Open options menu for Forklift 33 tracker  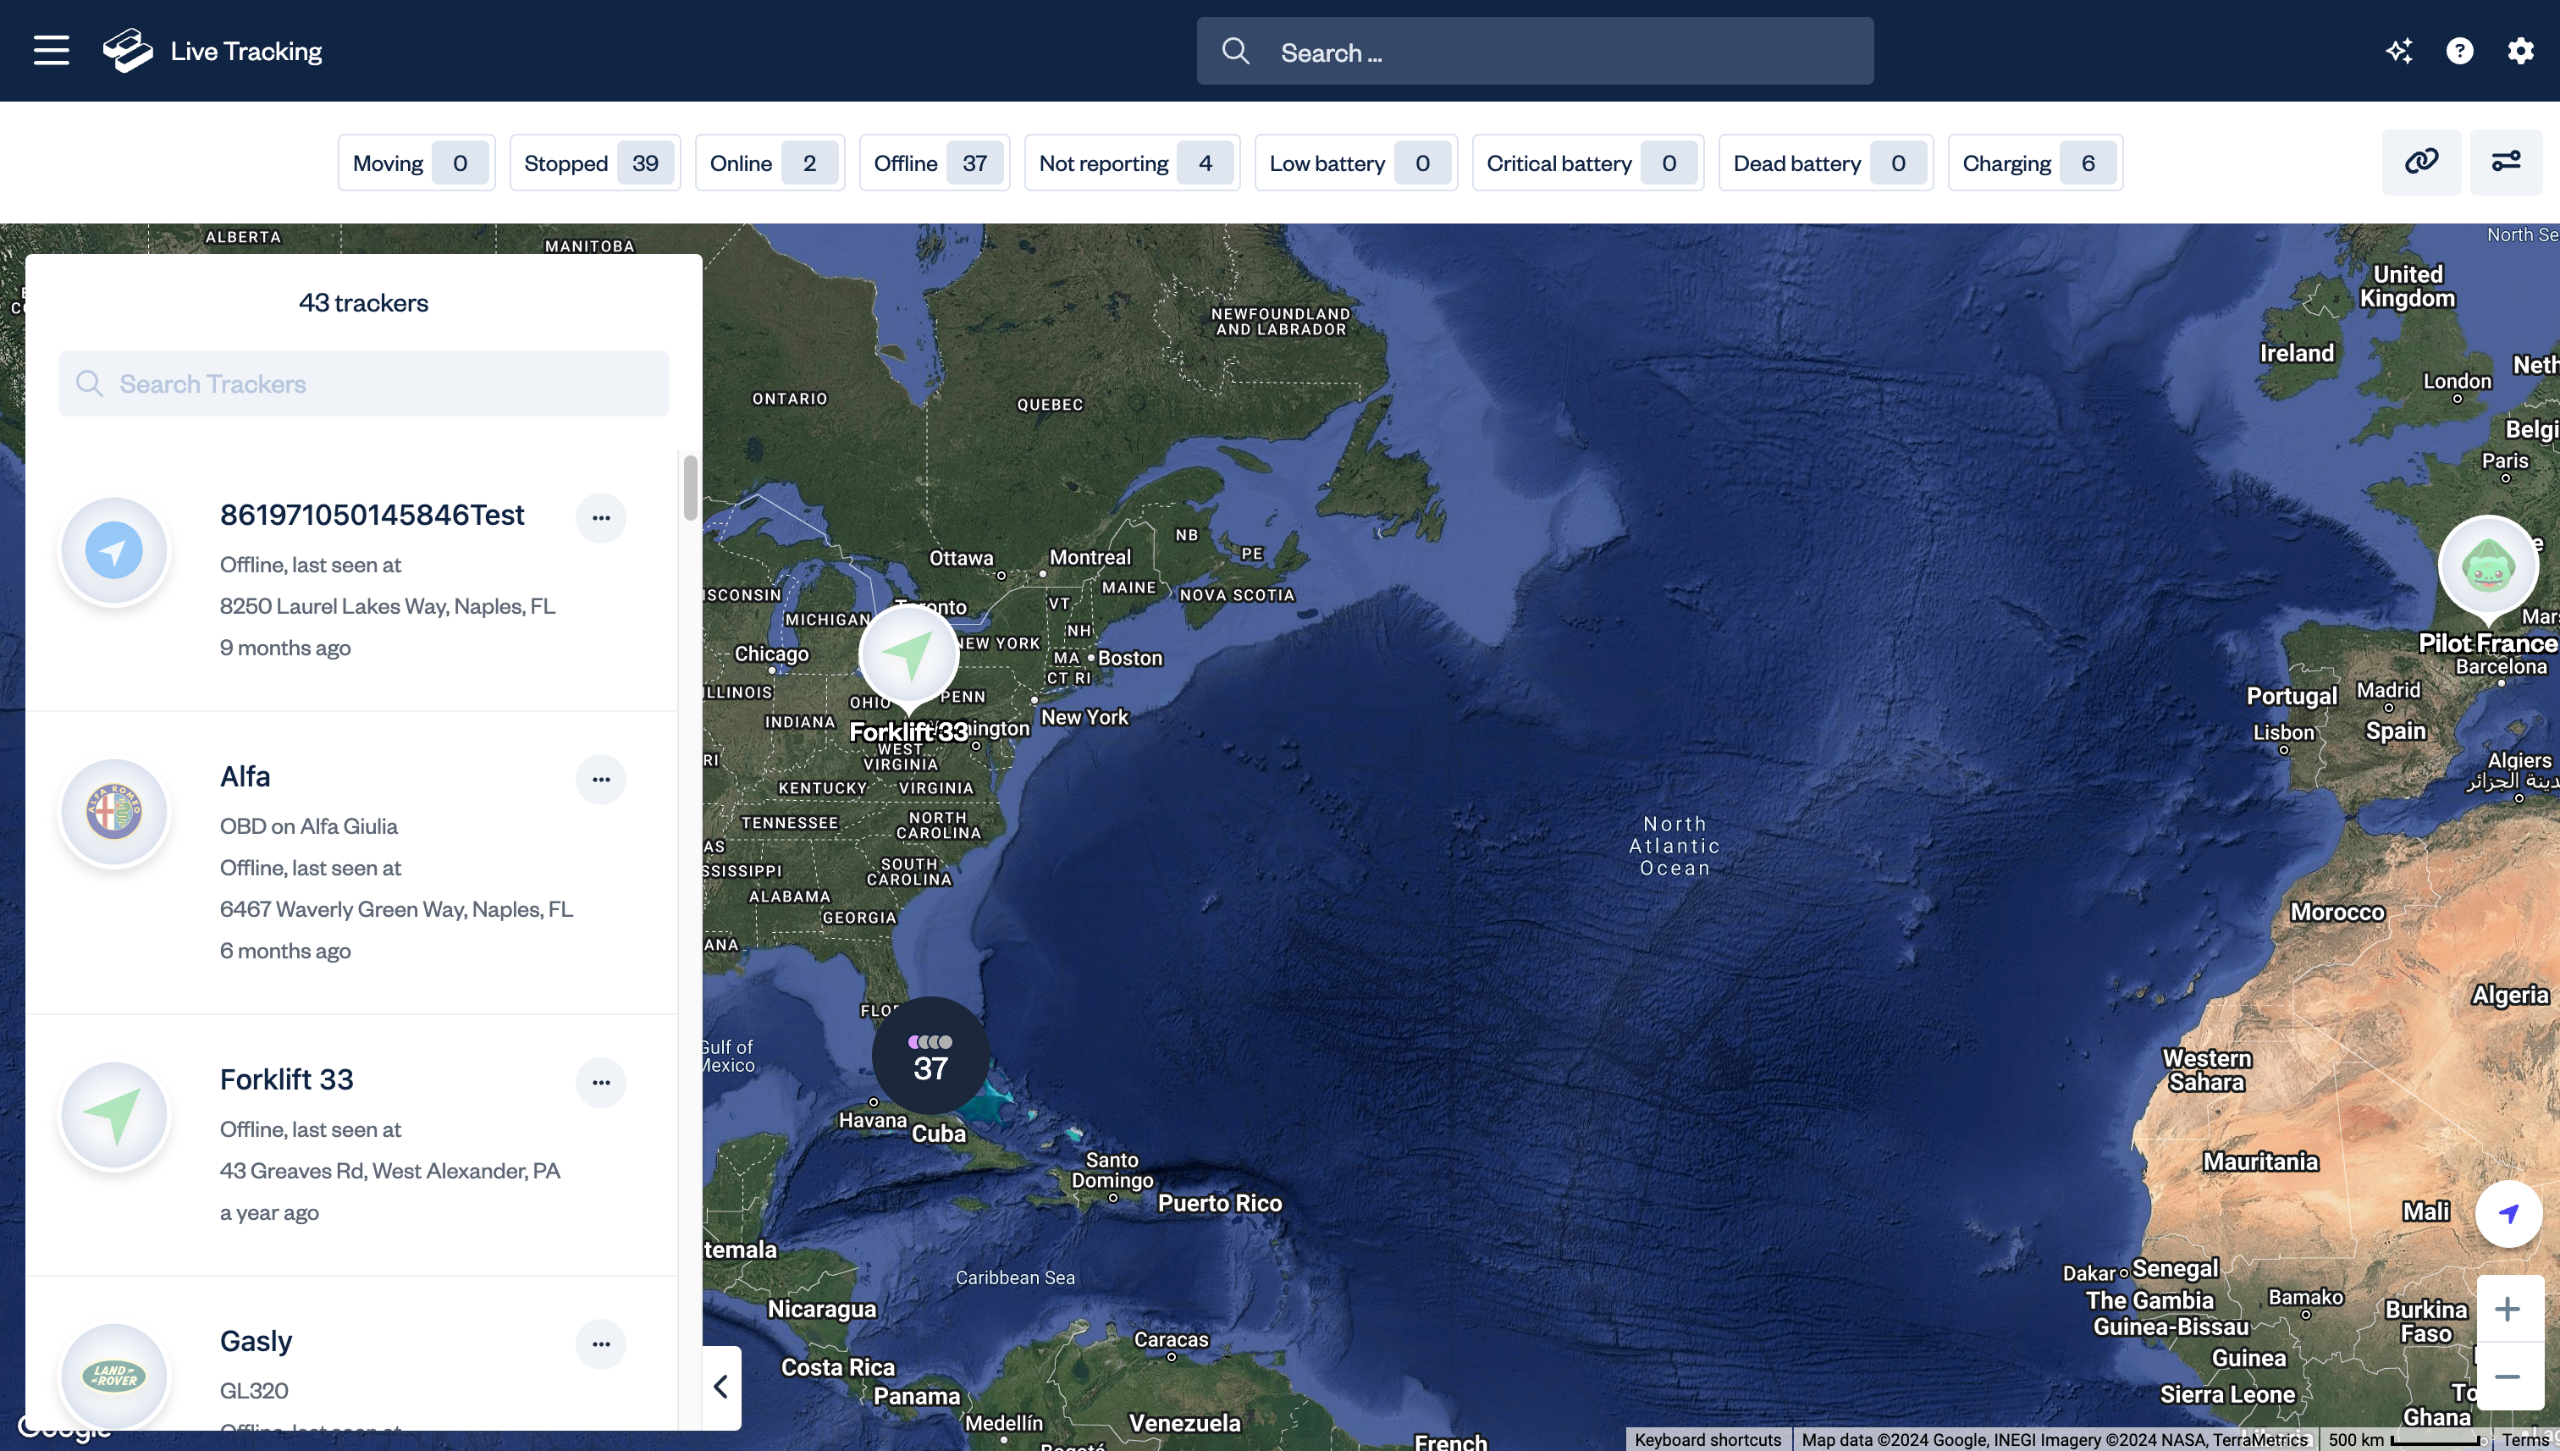coord(600,1083)
